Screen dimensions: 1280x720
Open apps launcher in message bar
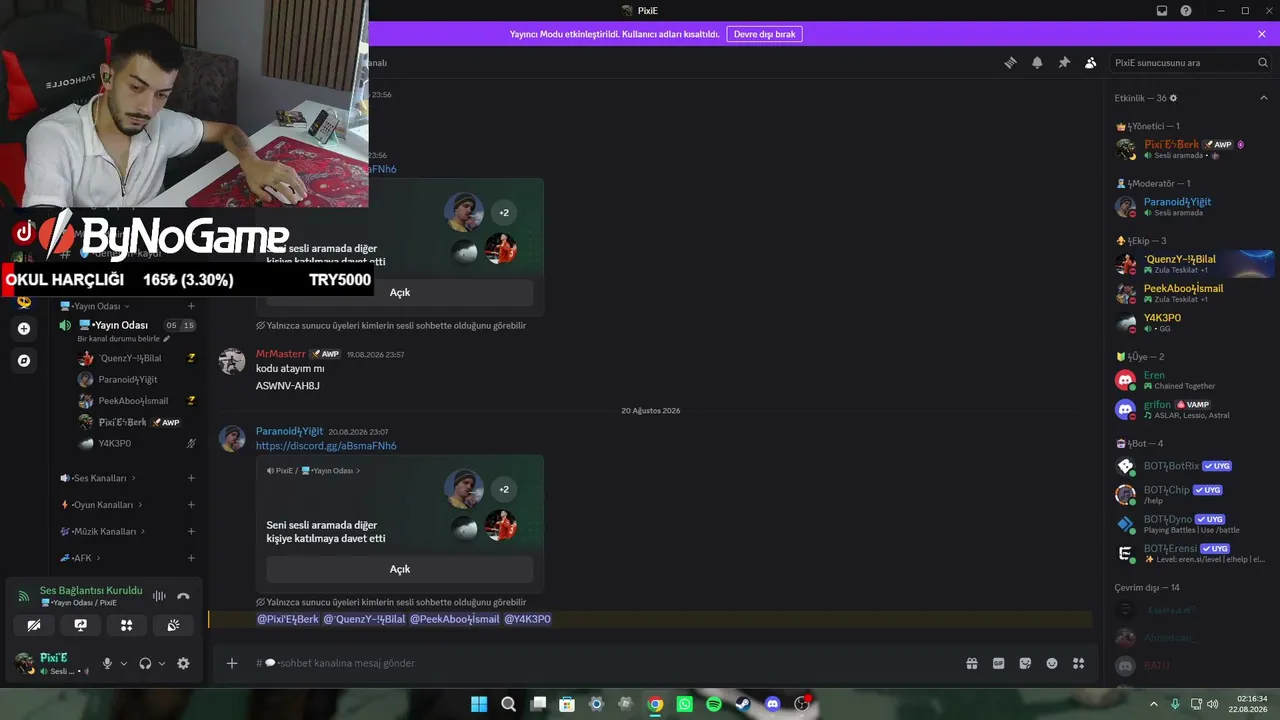(x=1078, y=663)
